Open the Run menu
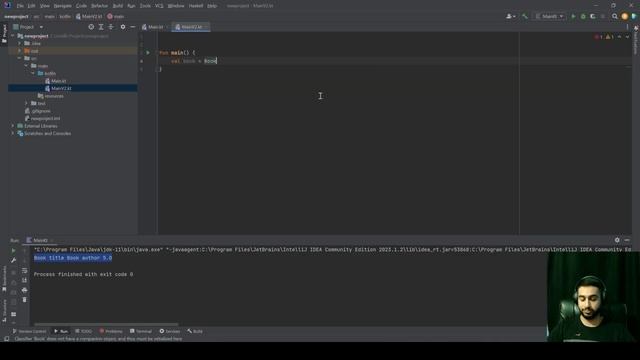The height and width of the screenshot is (360, 640). click(131, 6)
